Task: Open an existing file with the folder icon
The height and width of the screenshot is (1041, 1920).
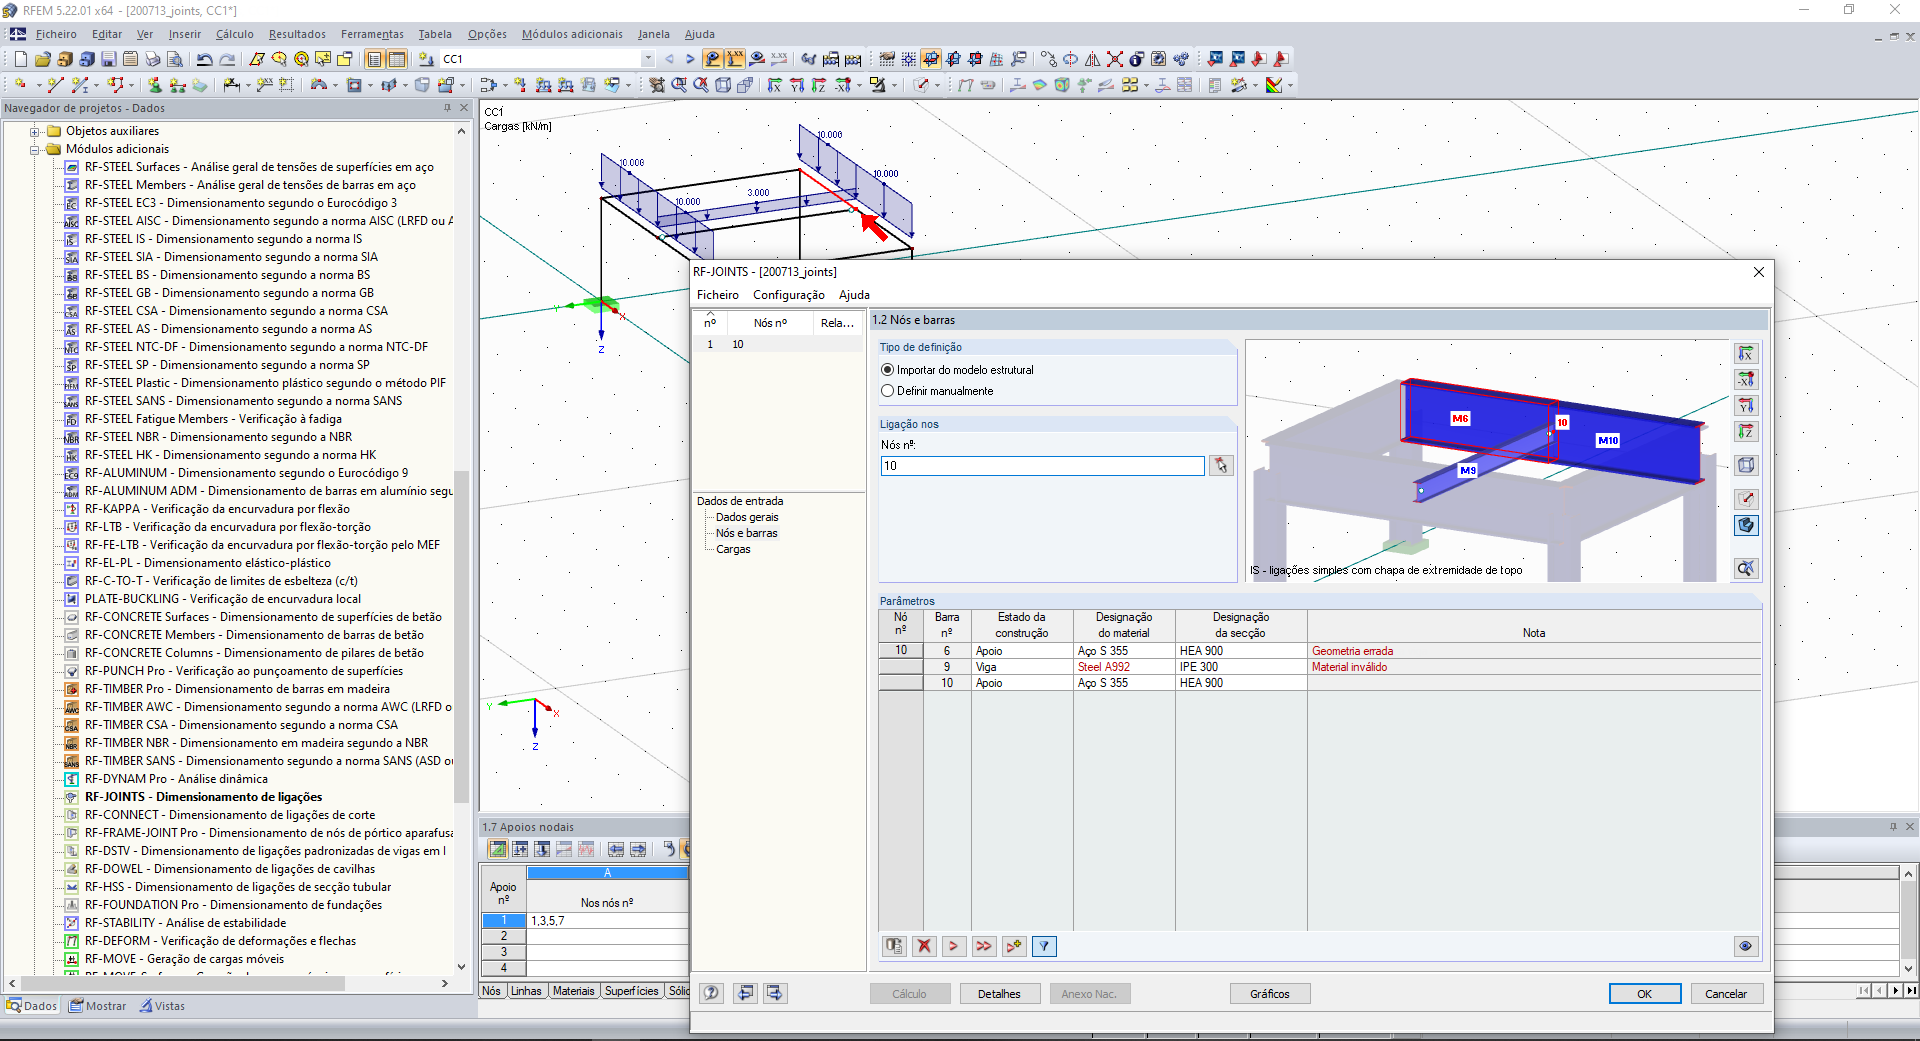Action: (x=42, y=59)
